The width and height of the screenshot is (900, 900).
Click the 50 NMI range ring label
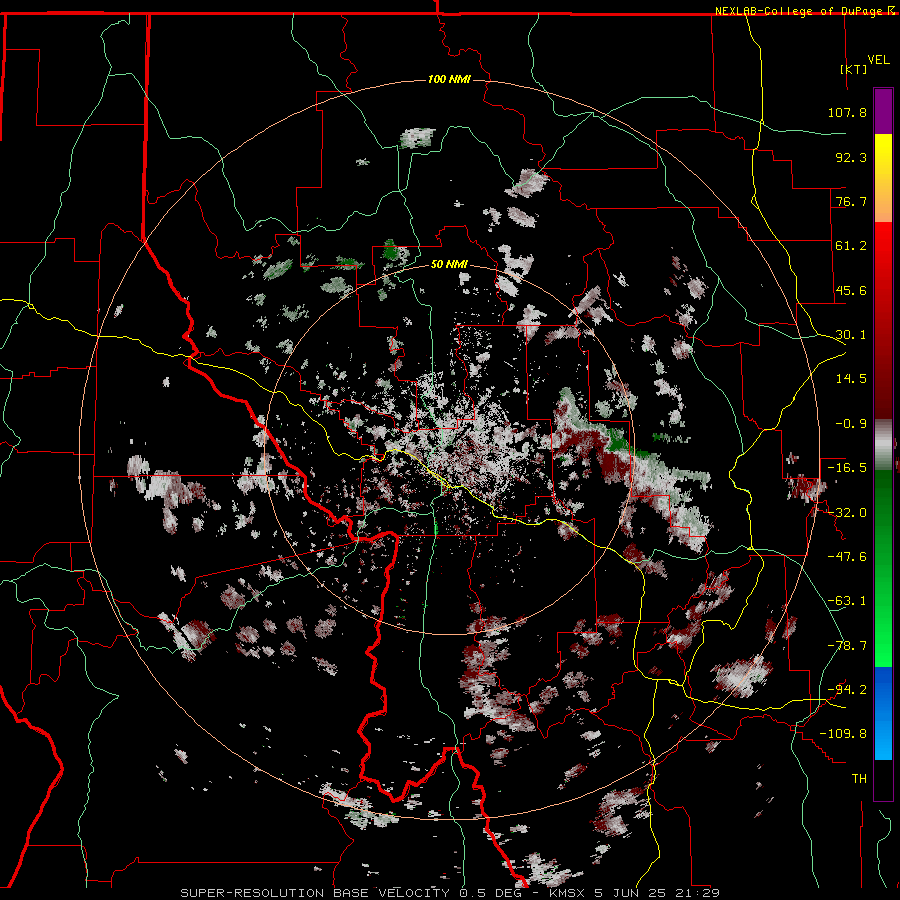point(449,265)
